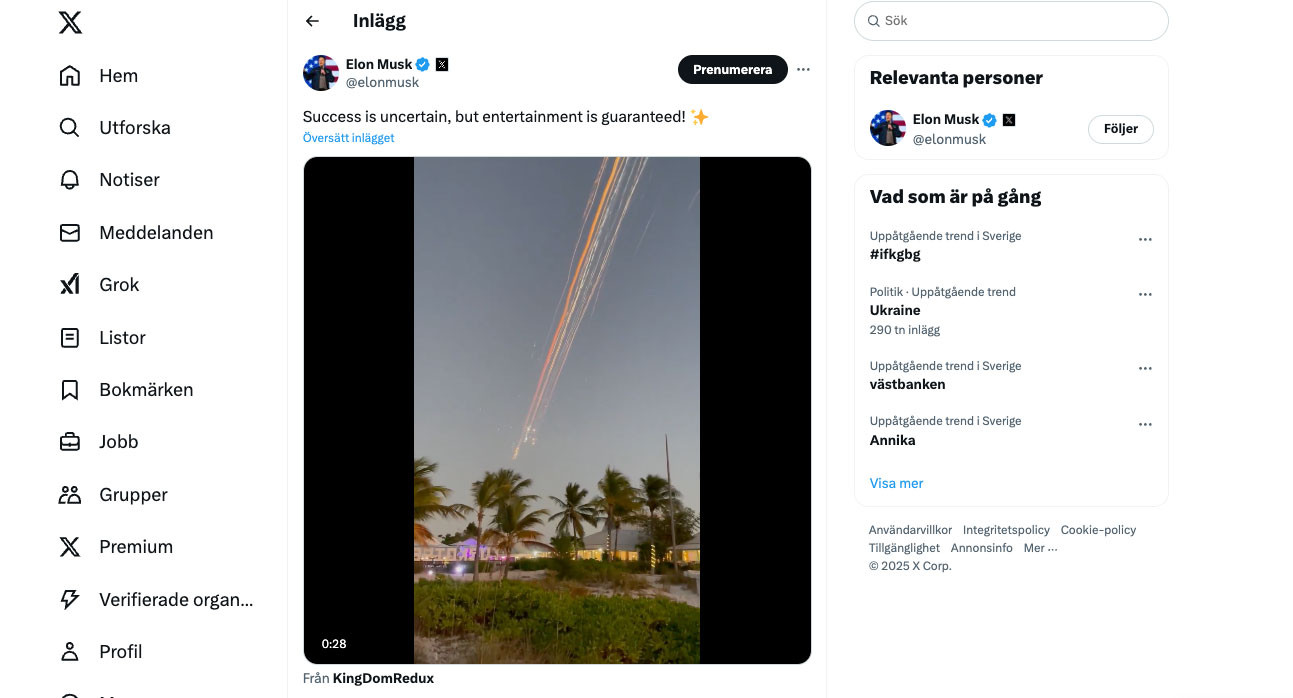The height and width of the screenshot is (698, 1293).
Task: Open options menu for Ukraine trend
Action: [x=1145, y=295]
